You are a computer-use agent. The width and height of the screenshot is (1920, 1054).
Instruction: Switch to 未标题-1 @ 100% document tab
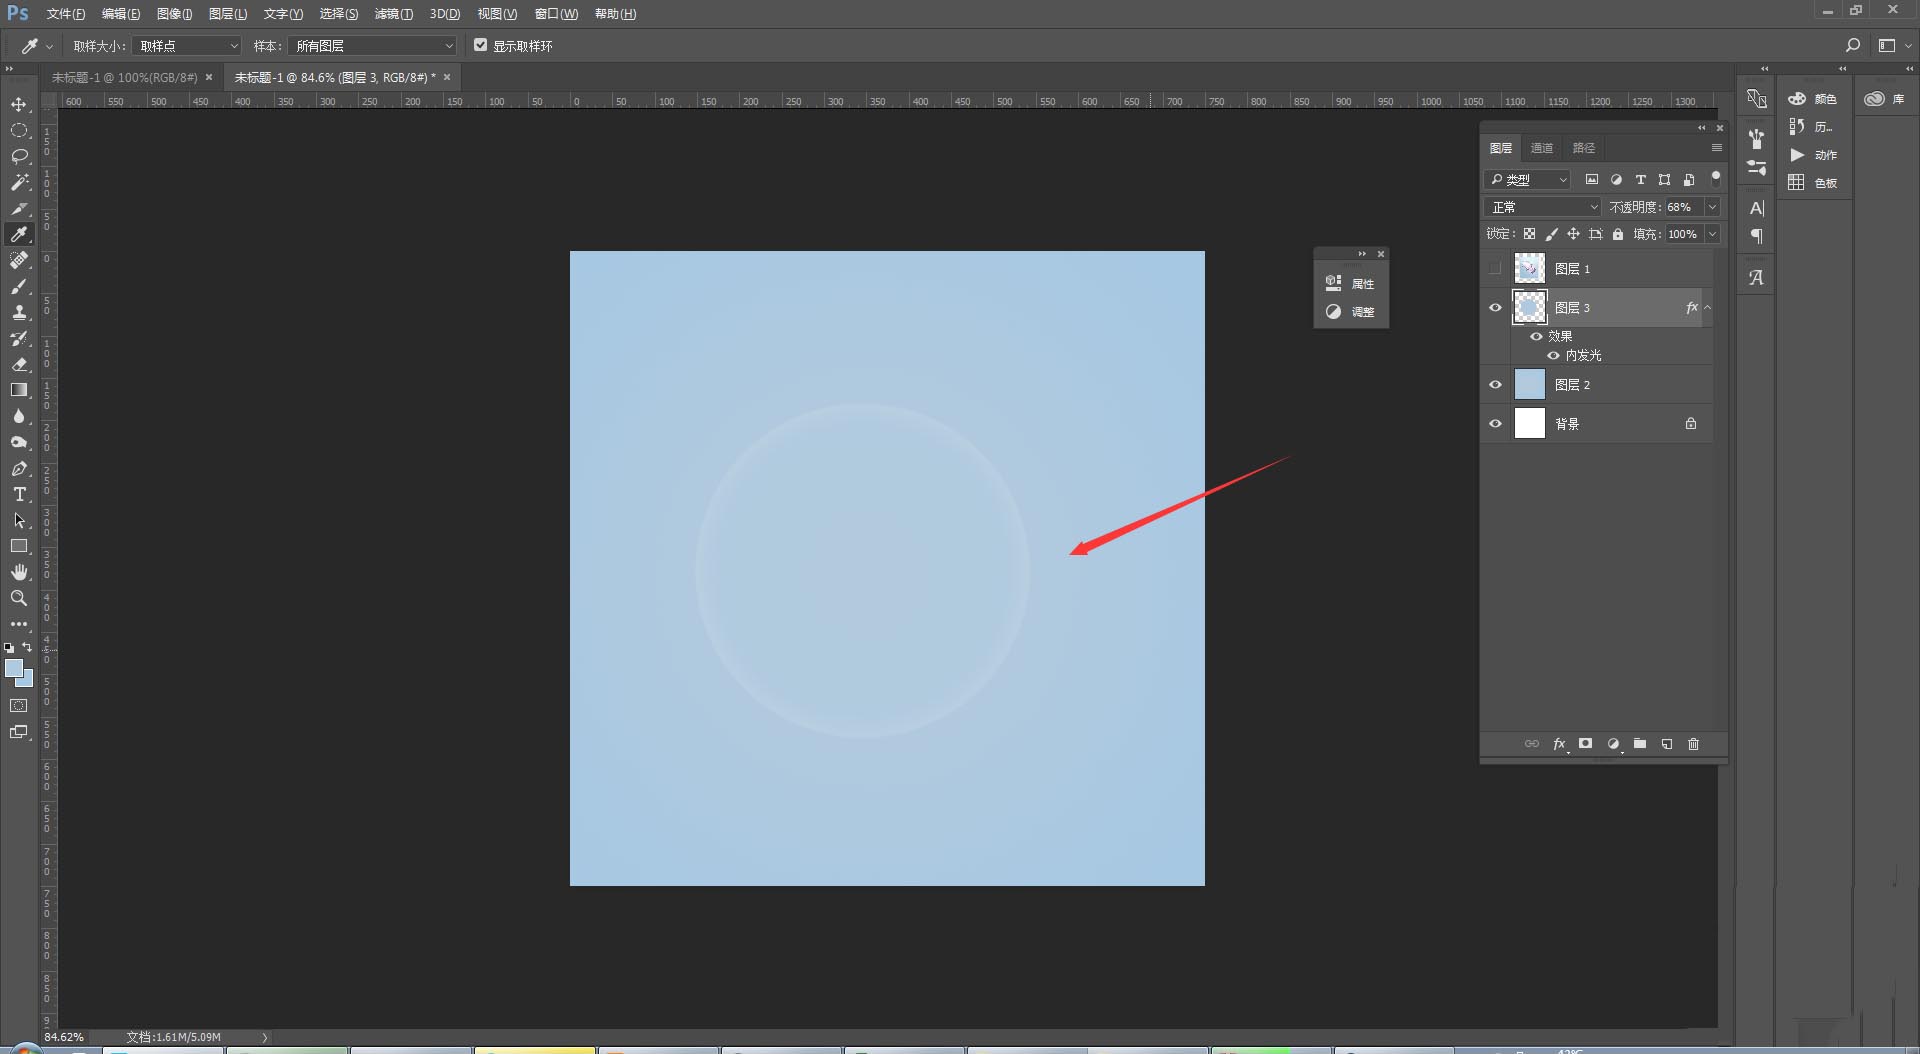[125, 77]
